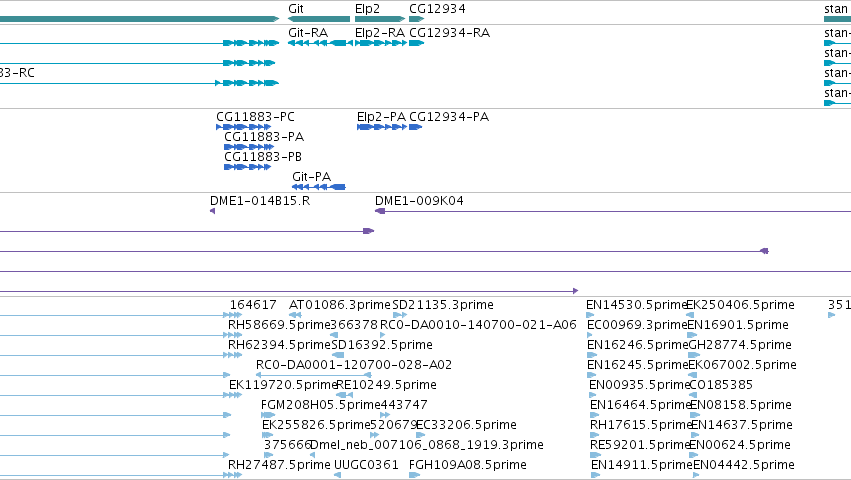
Task: Click the RH17615.5prime EST label
Action: point(641,426)
